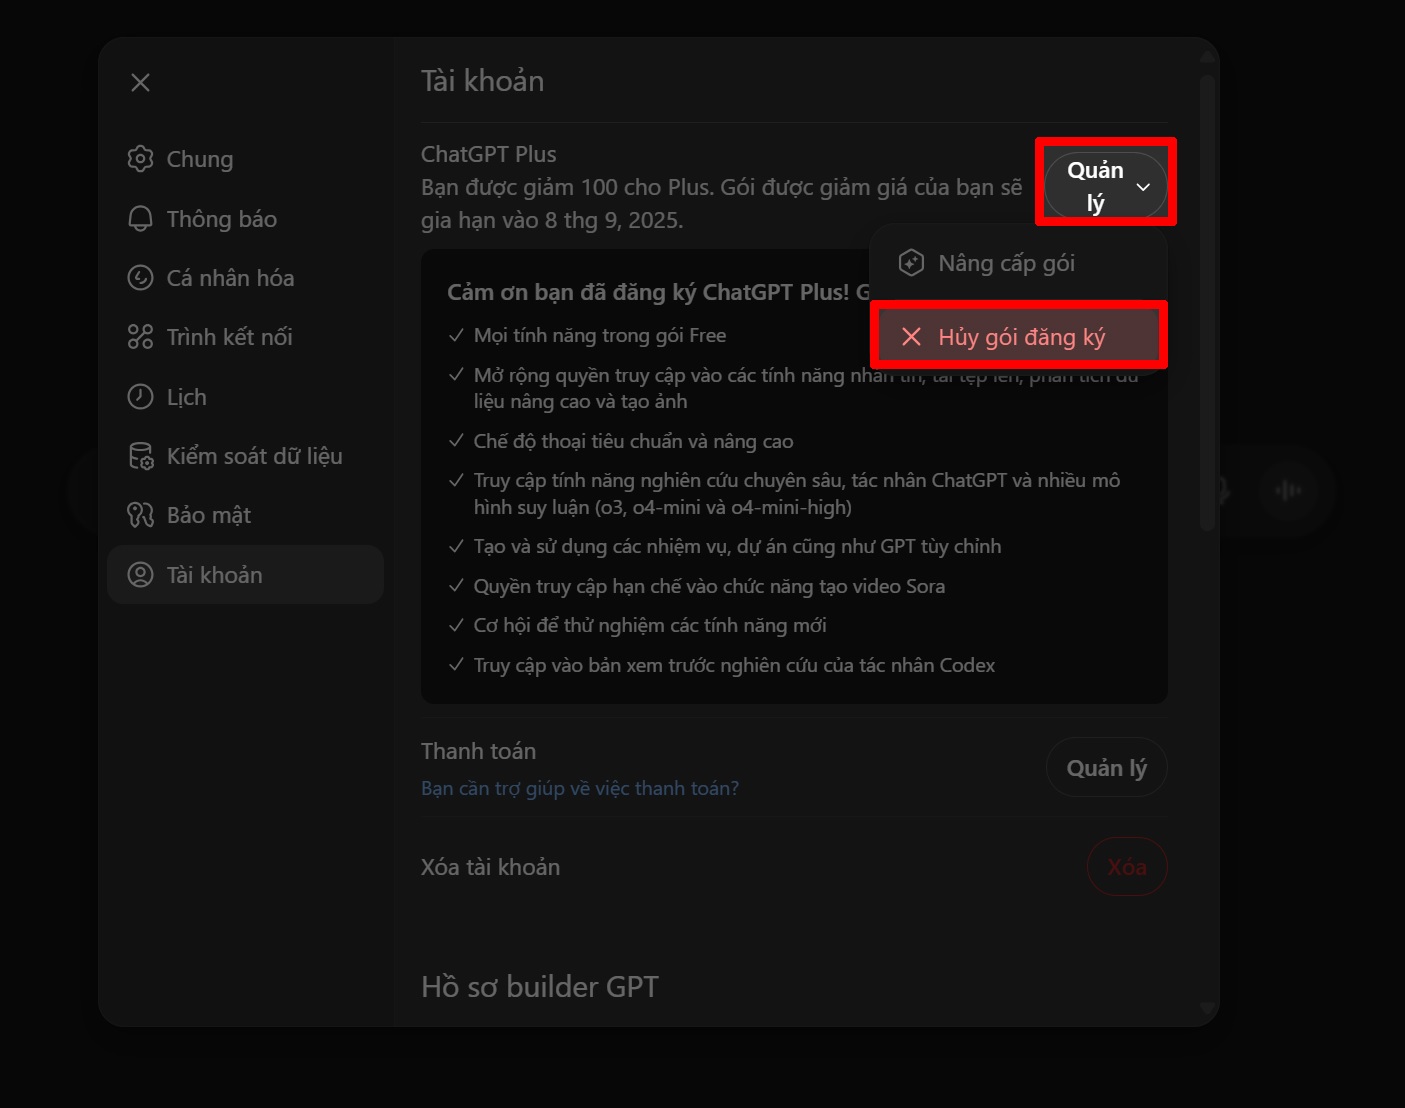Click the Bảo mật security icon
The width and height of the screenshot is (1405, 1108).
point(140,515)
